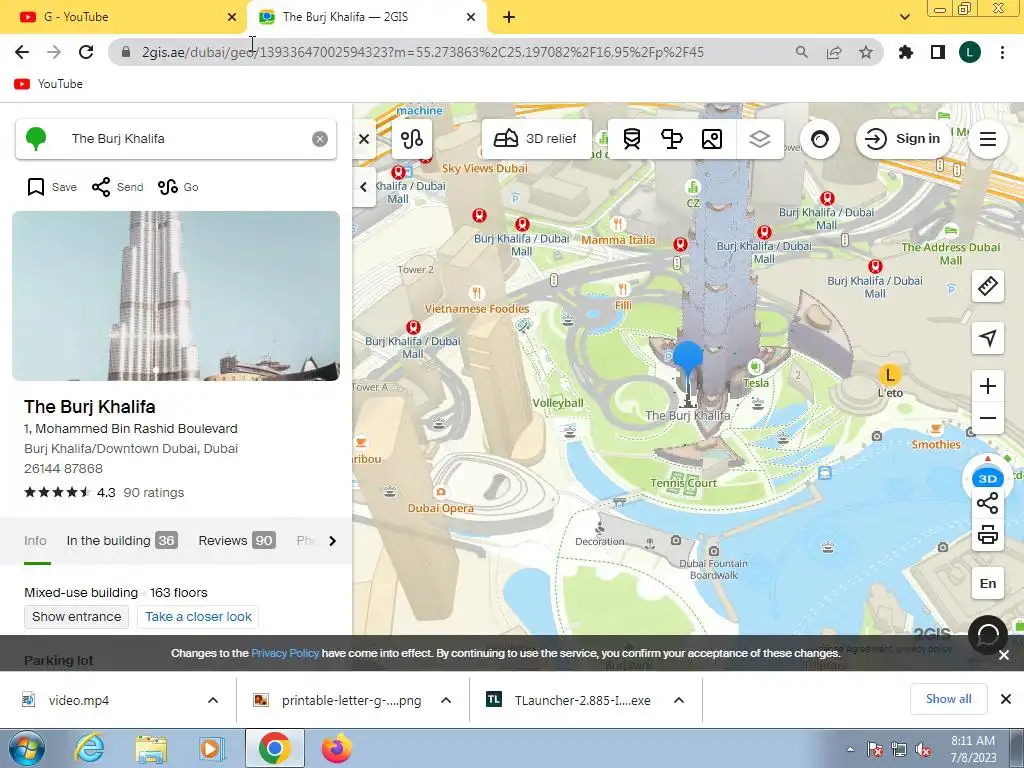Go back to previous page
Screen dimensions: 1024x768
[22, 52]
